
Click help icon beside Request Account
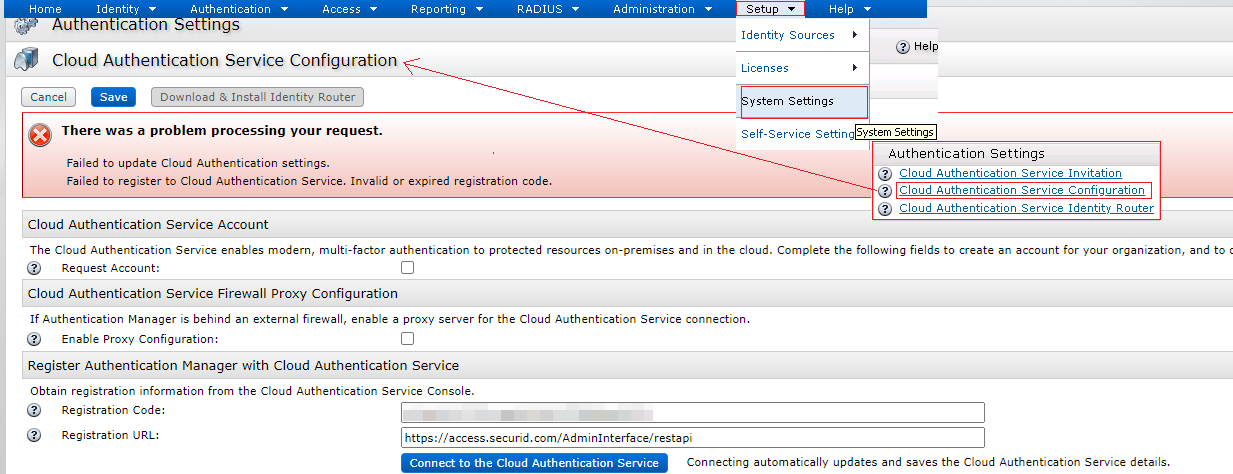point(34,268)
